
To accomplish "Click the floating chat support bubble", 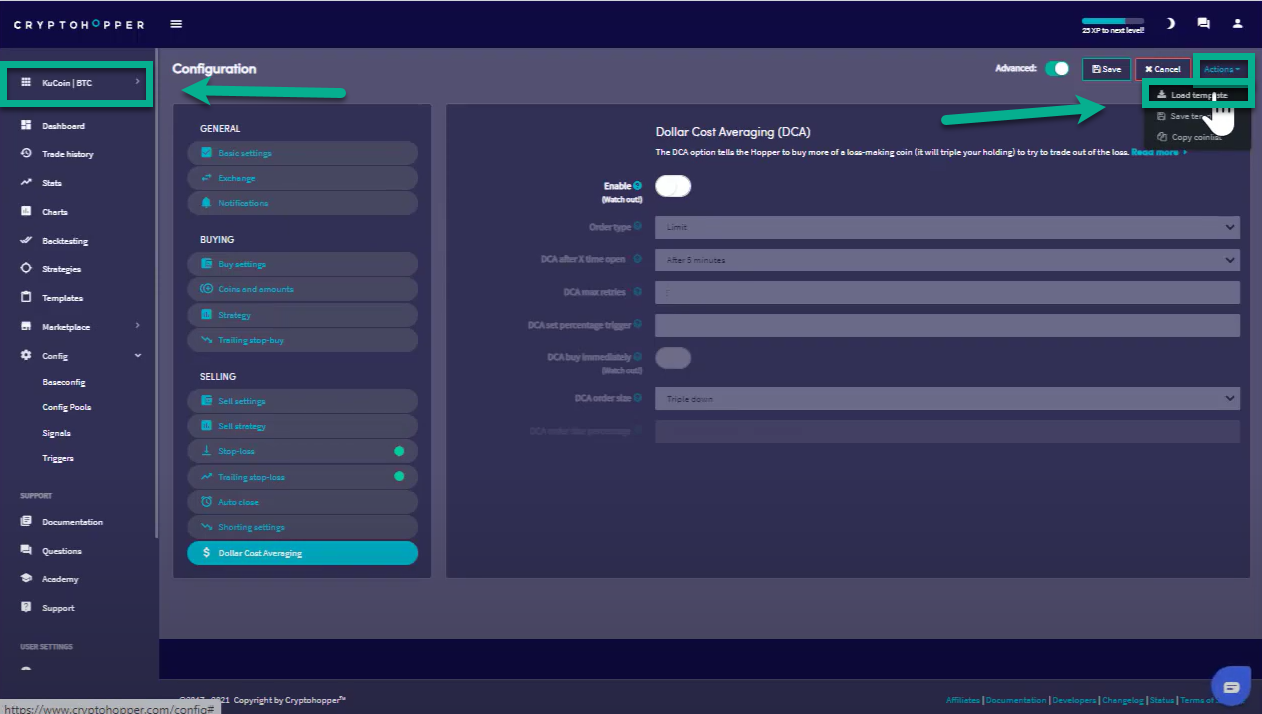I will [x=1231, y=686].
